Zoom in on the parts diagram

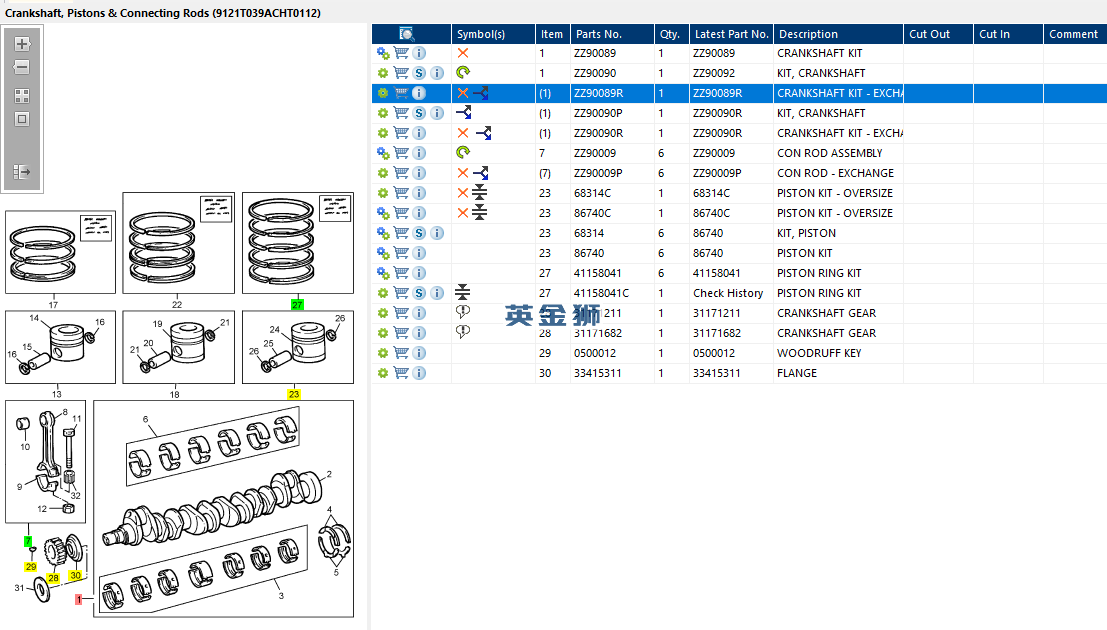pos(22,45)
